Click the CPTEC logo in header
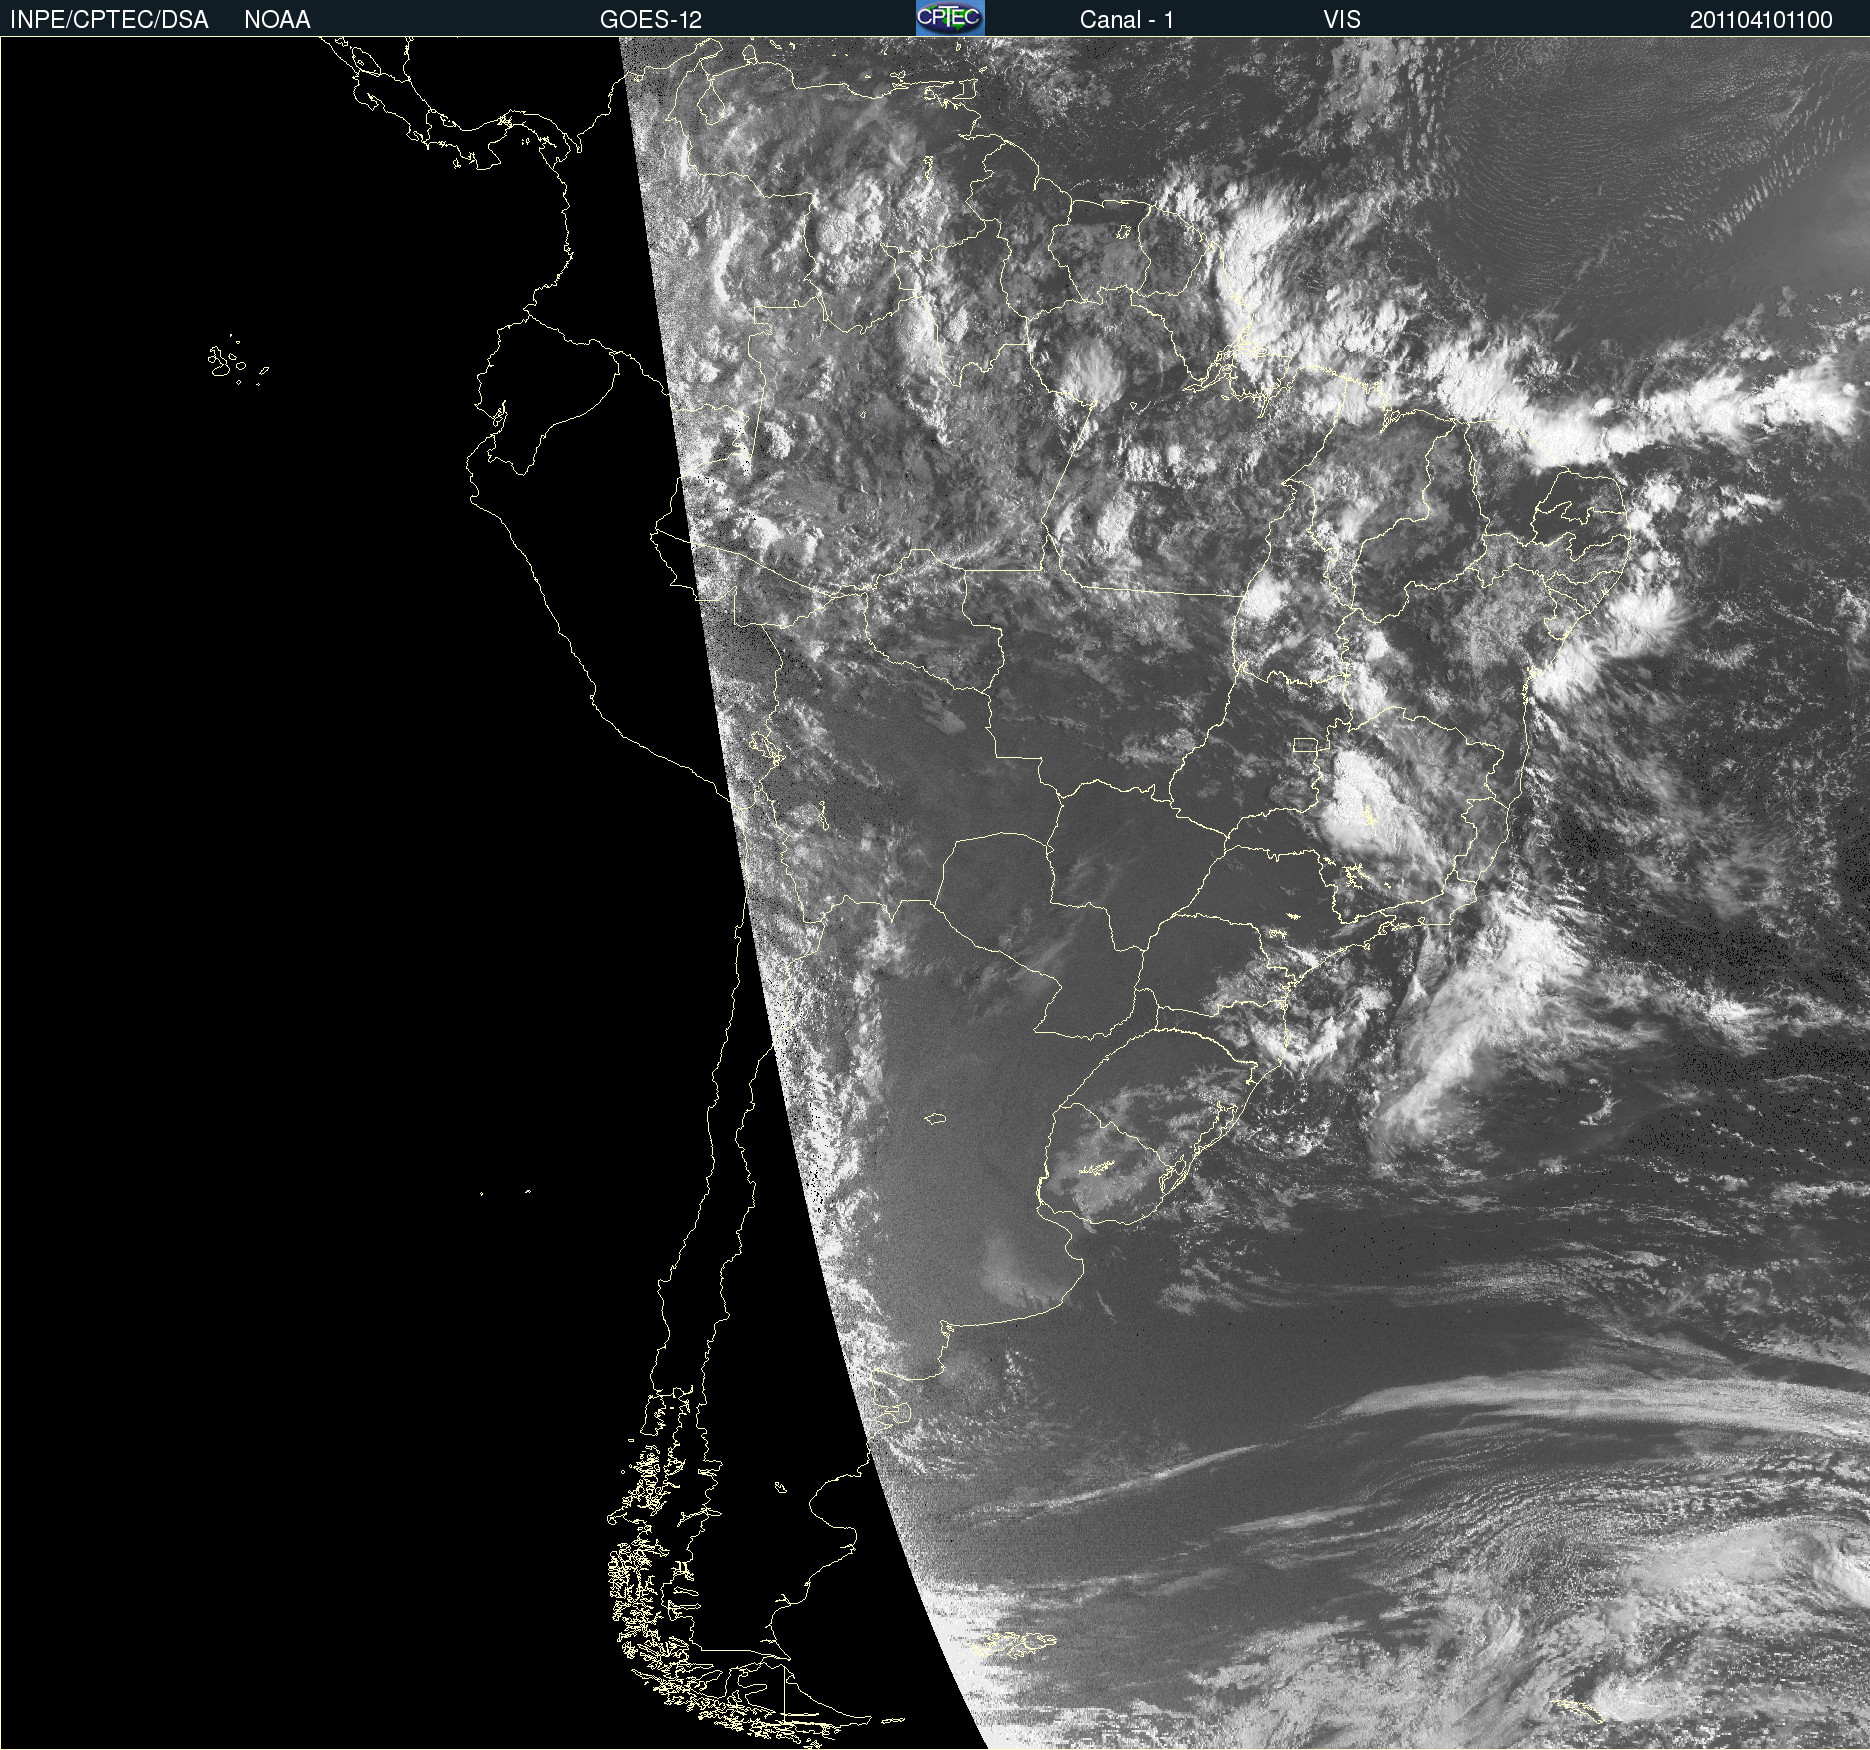 point(950,18)
